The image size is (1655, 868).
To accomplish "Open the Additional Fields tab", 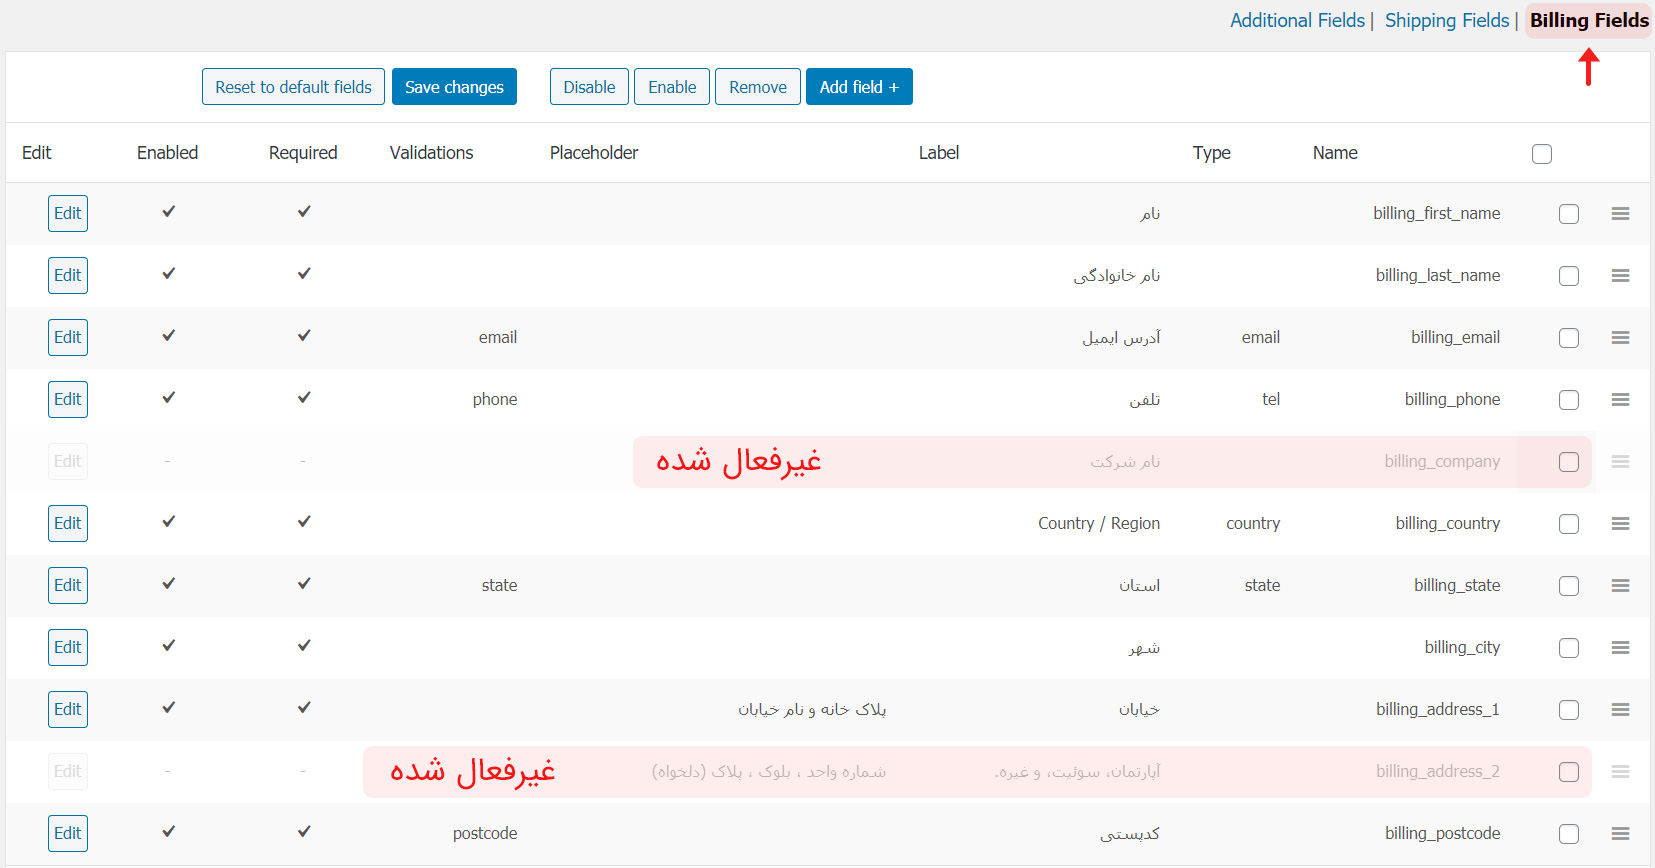I will coord(1297,20).
